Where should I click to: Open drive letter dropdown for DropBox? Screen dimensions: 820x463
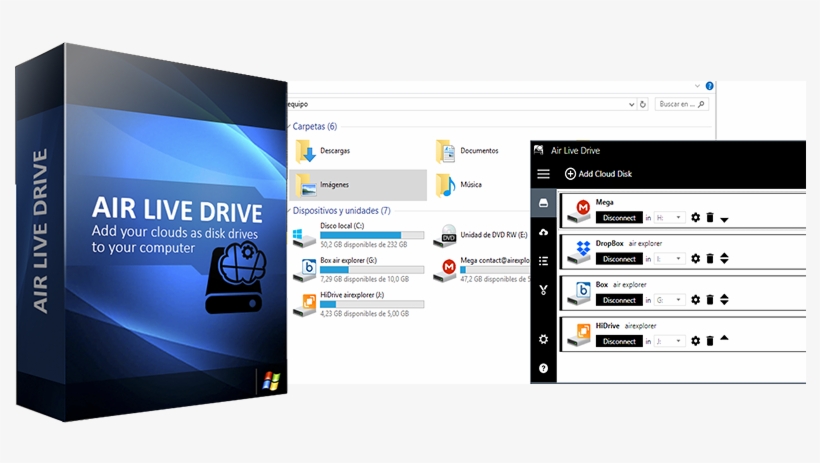pyautogui.click(x=669, y=259)
